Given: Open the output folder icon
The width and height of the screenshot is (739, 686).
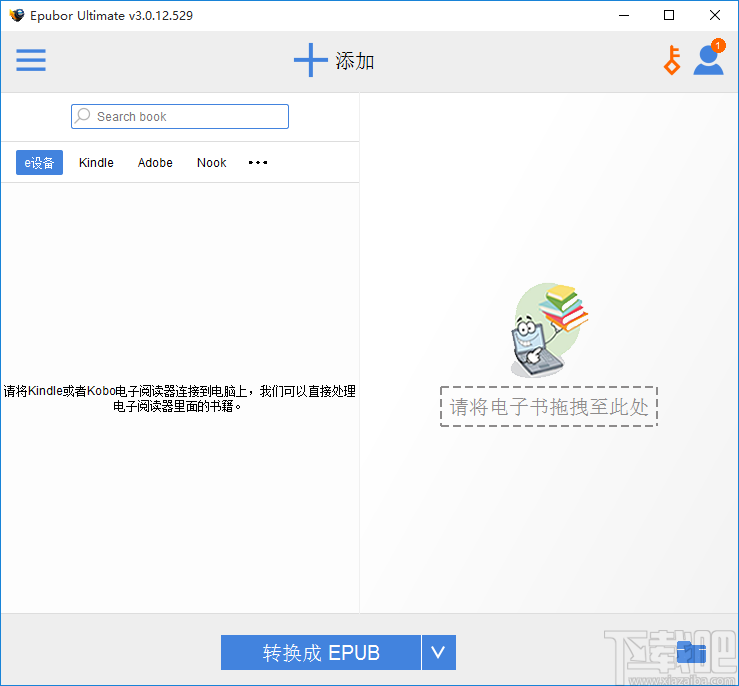Looking at the screenshot, I should (x=691, y=652).
